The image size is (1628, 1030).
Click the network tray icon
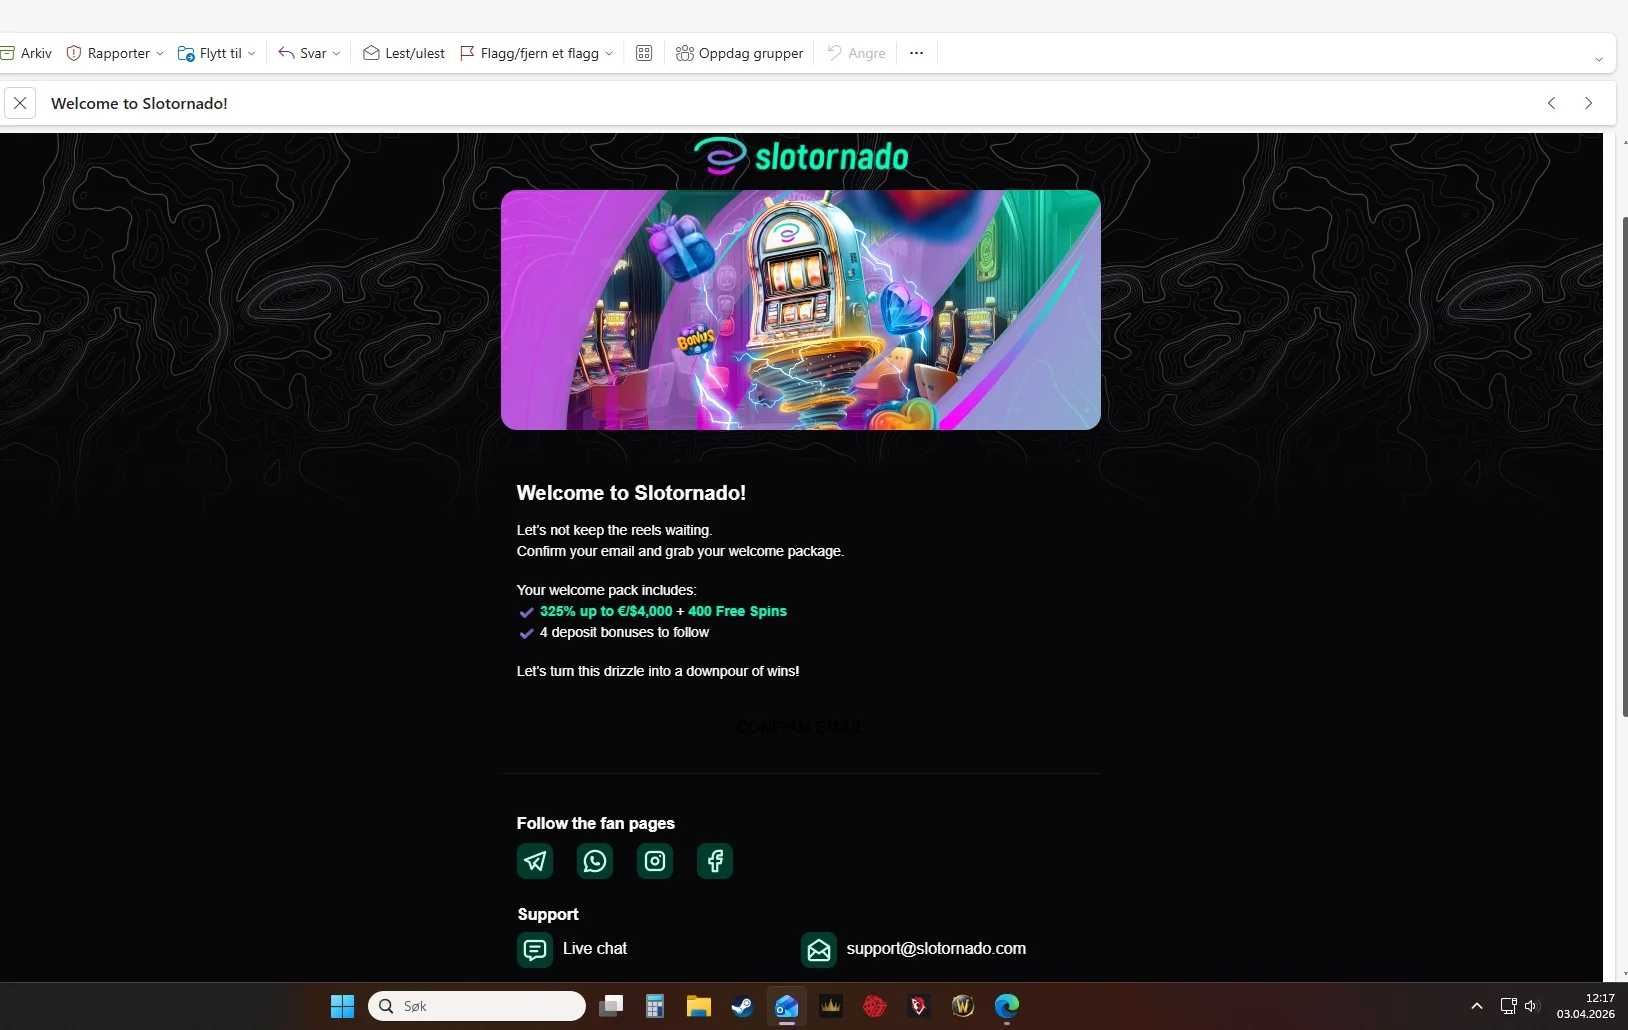(x=1508, y=1006)
